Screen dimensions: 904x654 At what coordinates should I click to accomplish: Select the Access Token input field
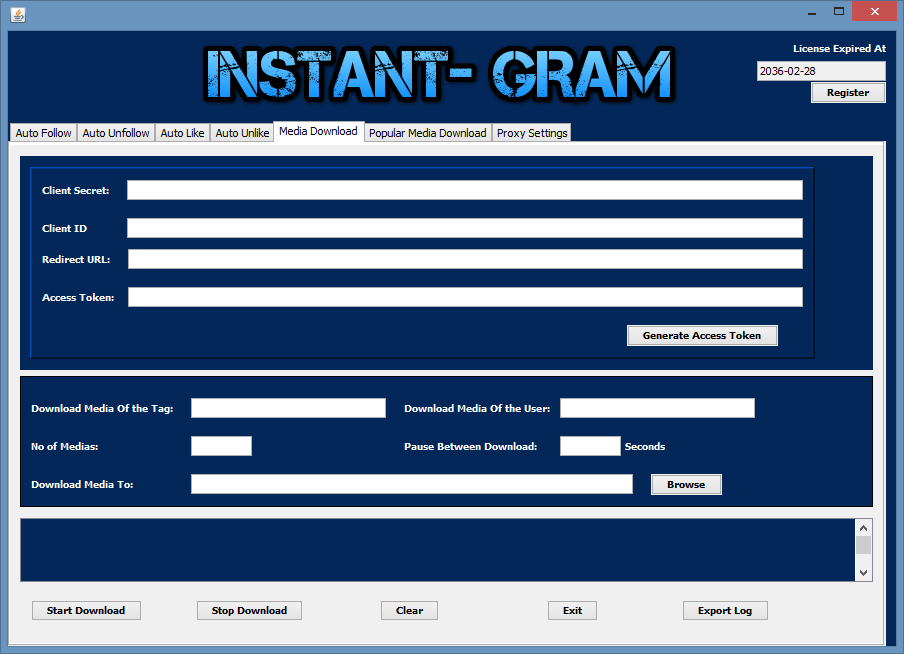465,297
